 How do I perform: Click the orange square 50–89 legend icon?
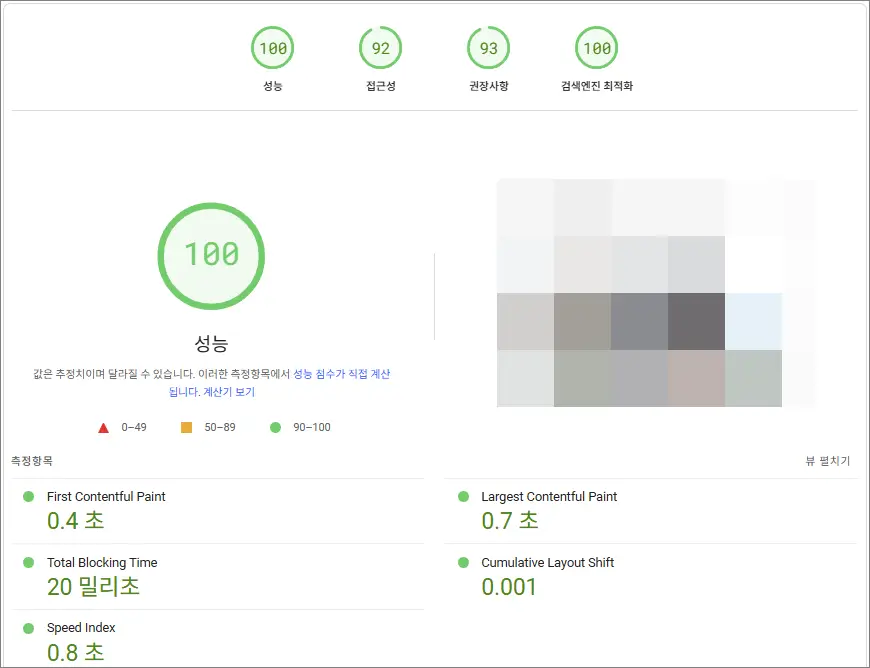pos(186,428)
